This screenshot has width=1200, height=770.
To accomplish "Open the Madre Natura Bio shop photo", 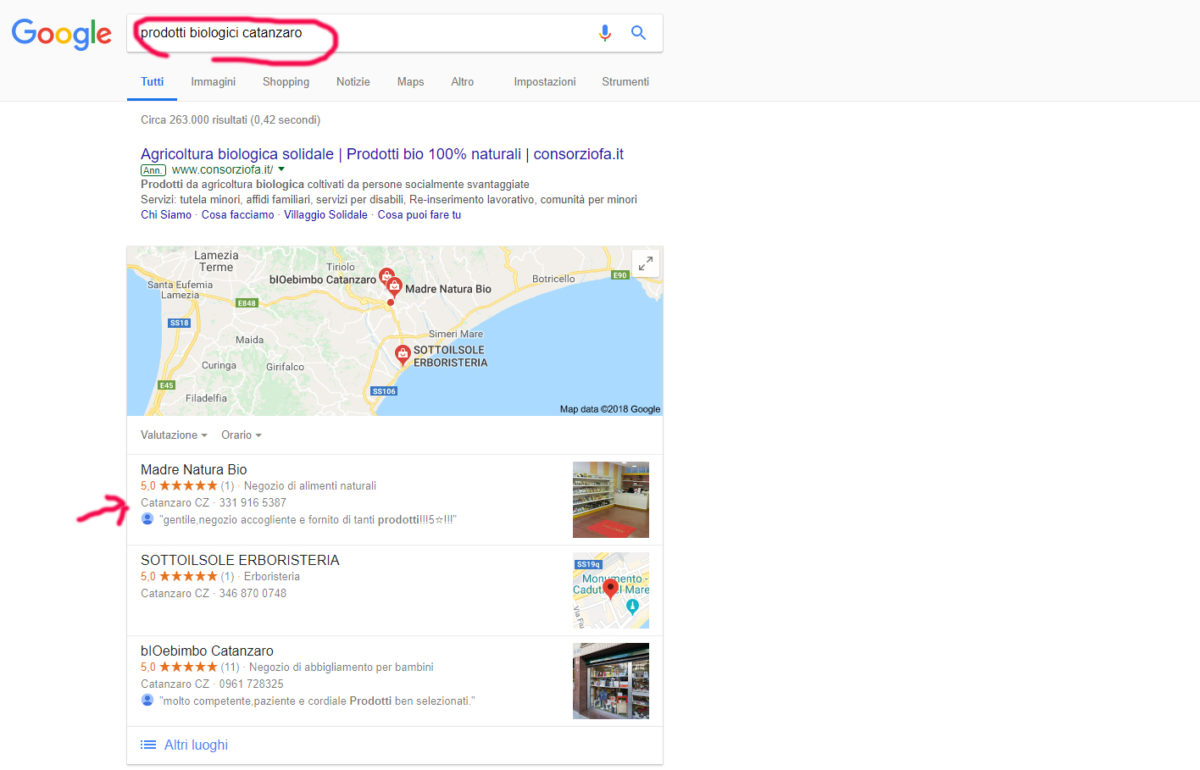I will [x=611, y=499].
